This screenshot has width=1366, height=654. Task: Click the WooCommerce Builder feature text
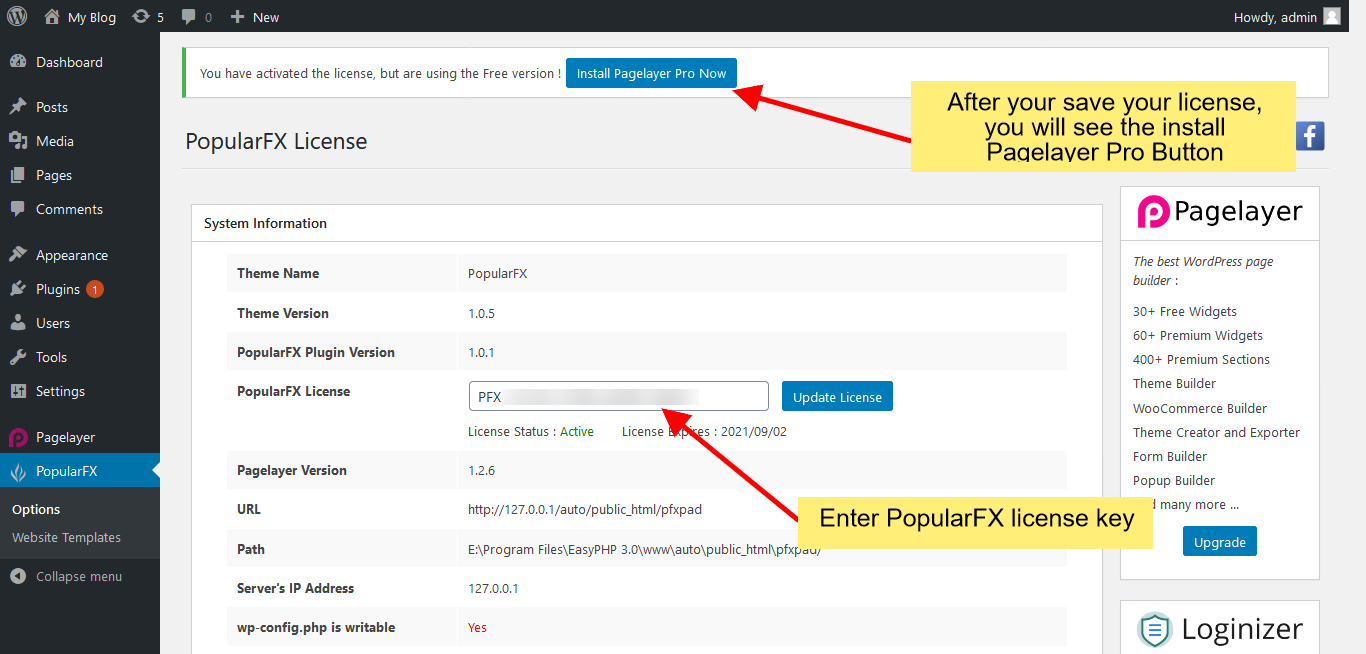click(1200, 408)
